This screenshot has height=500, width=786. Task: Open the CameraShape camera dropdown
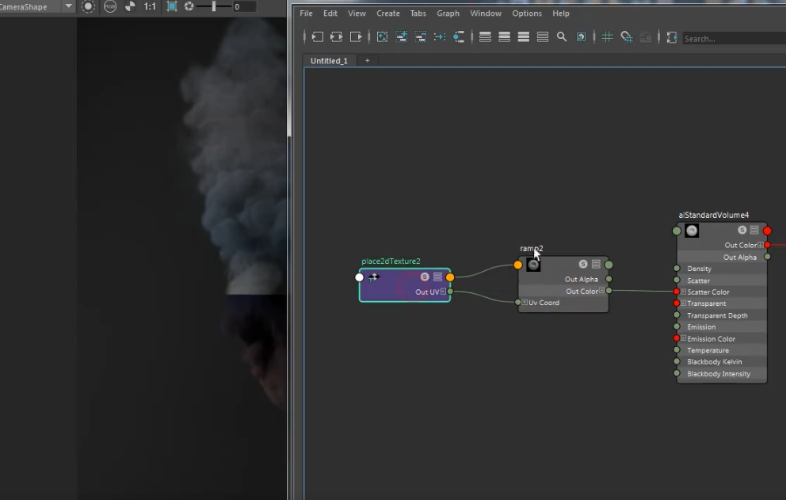(68, 7)
